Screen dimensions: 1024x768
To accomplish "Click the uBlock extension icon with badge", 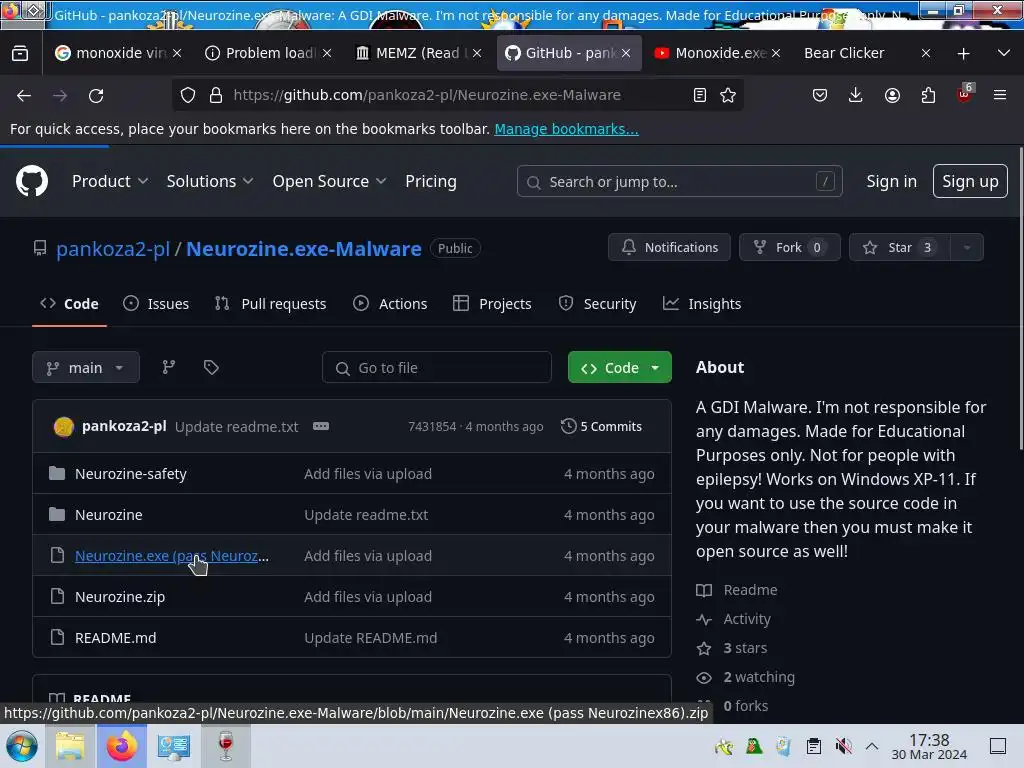I will (964, 94).
